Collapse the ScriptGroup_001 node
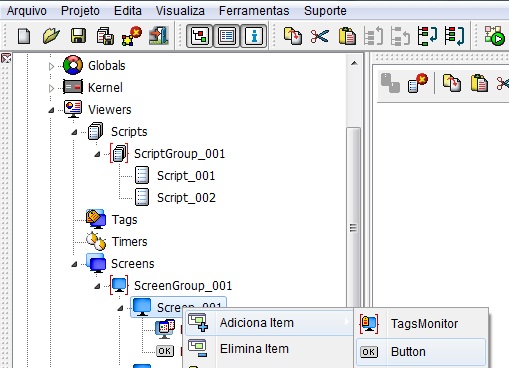Viewport: 509px width, 368px height. (x=97, y=154)
